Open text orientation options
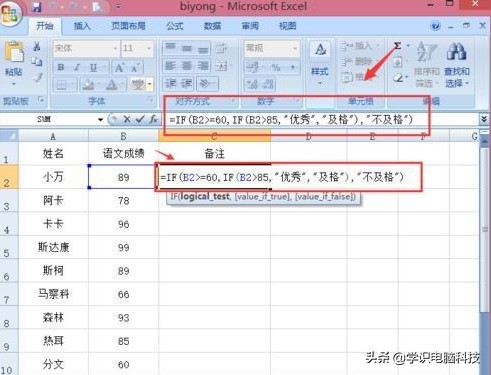 point(207,83)
